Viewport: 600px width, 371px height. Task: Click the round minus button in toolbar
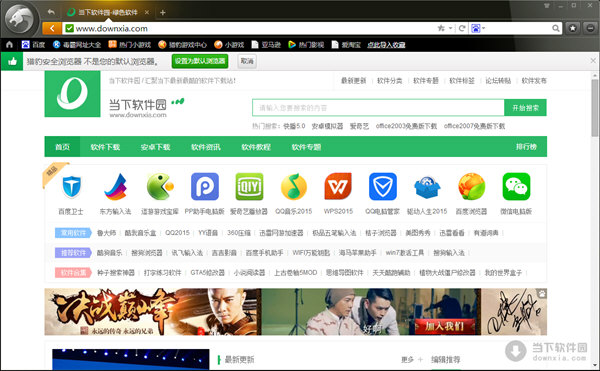(x=591, y=28)
